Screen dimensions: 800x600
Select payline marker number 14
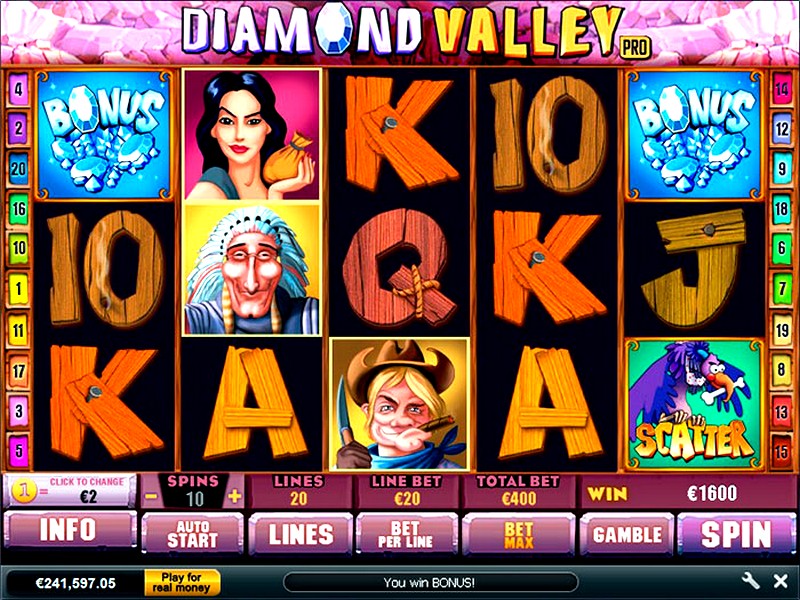(x=782, y=89)
